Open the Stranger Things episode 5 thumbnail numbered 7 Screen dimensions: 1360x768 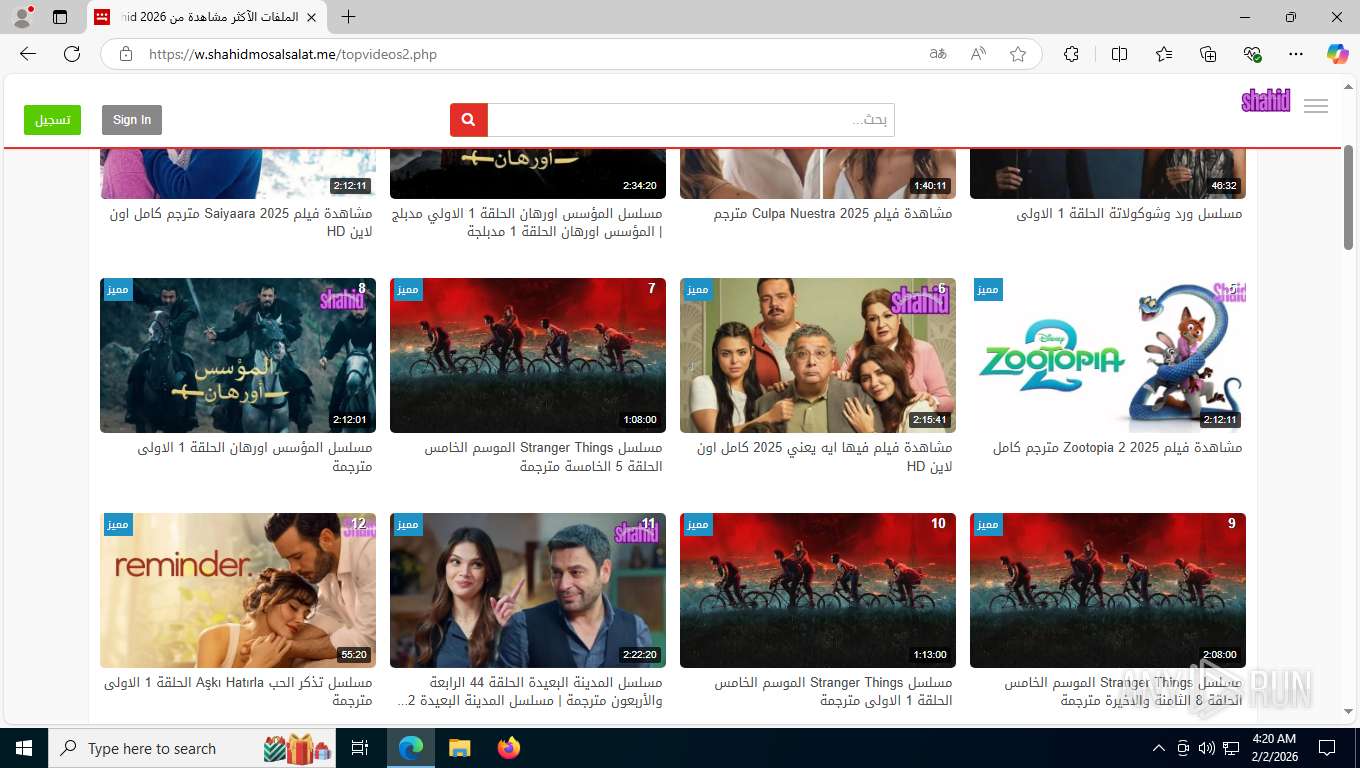pos(528,355)
